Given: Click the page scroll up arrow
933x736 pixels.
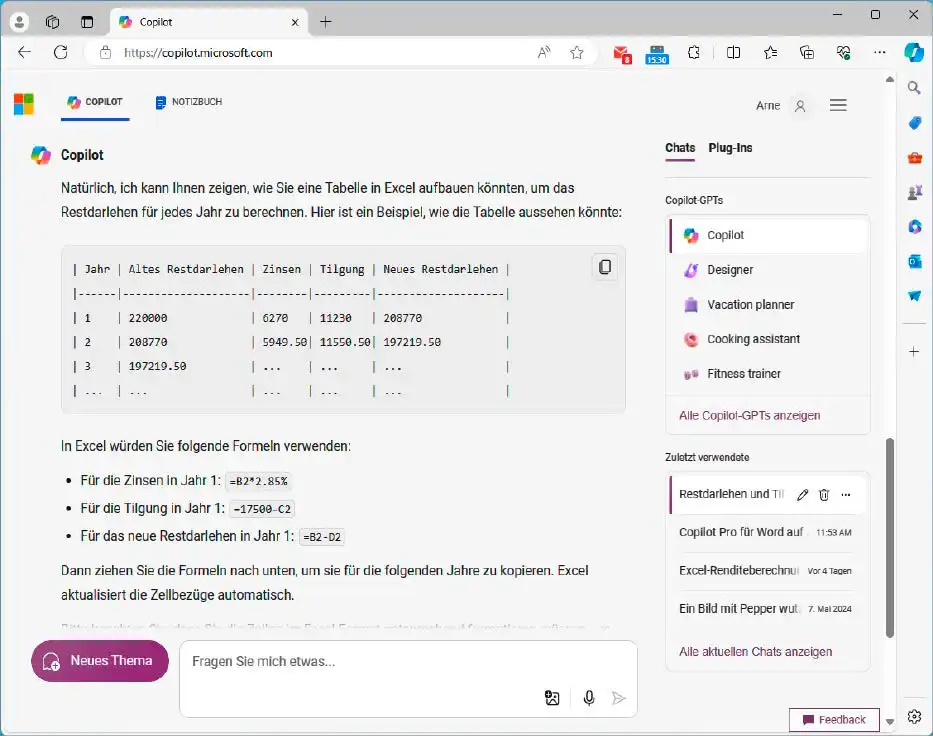Looking at the screenshot, I should [x=890, y=79].
